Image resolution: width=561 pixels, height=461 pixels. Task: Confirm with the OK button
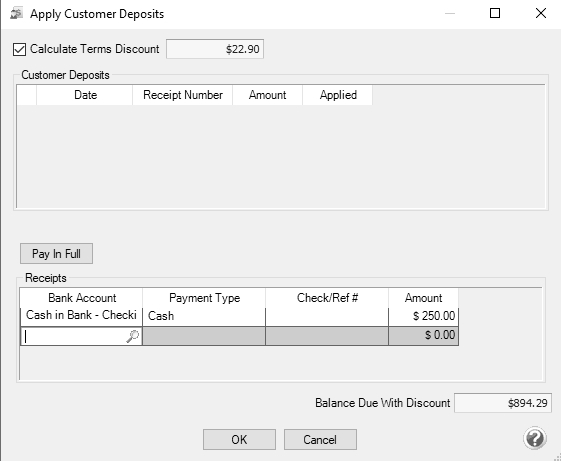point(239,439)
